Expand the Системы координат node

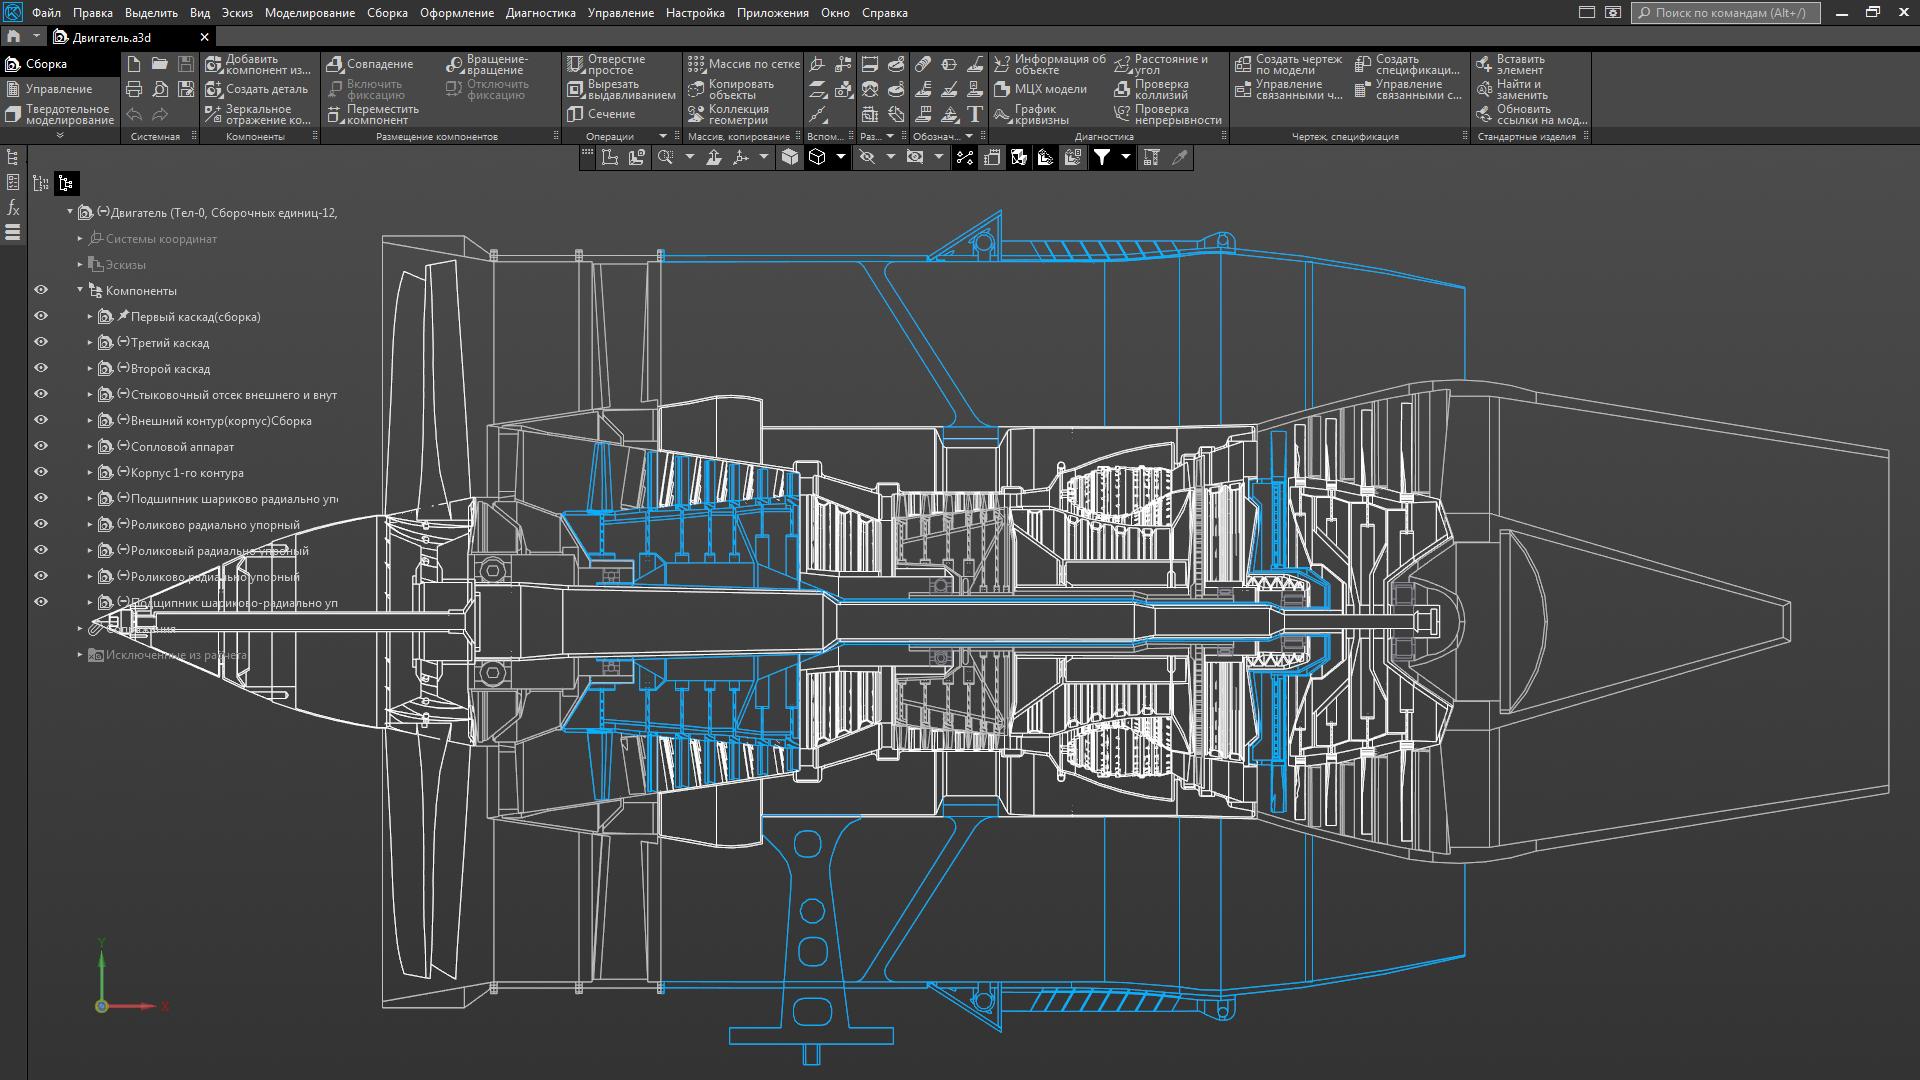81,239
